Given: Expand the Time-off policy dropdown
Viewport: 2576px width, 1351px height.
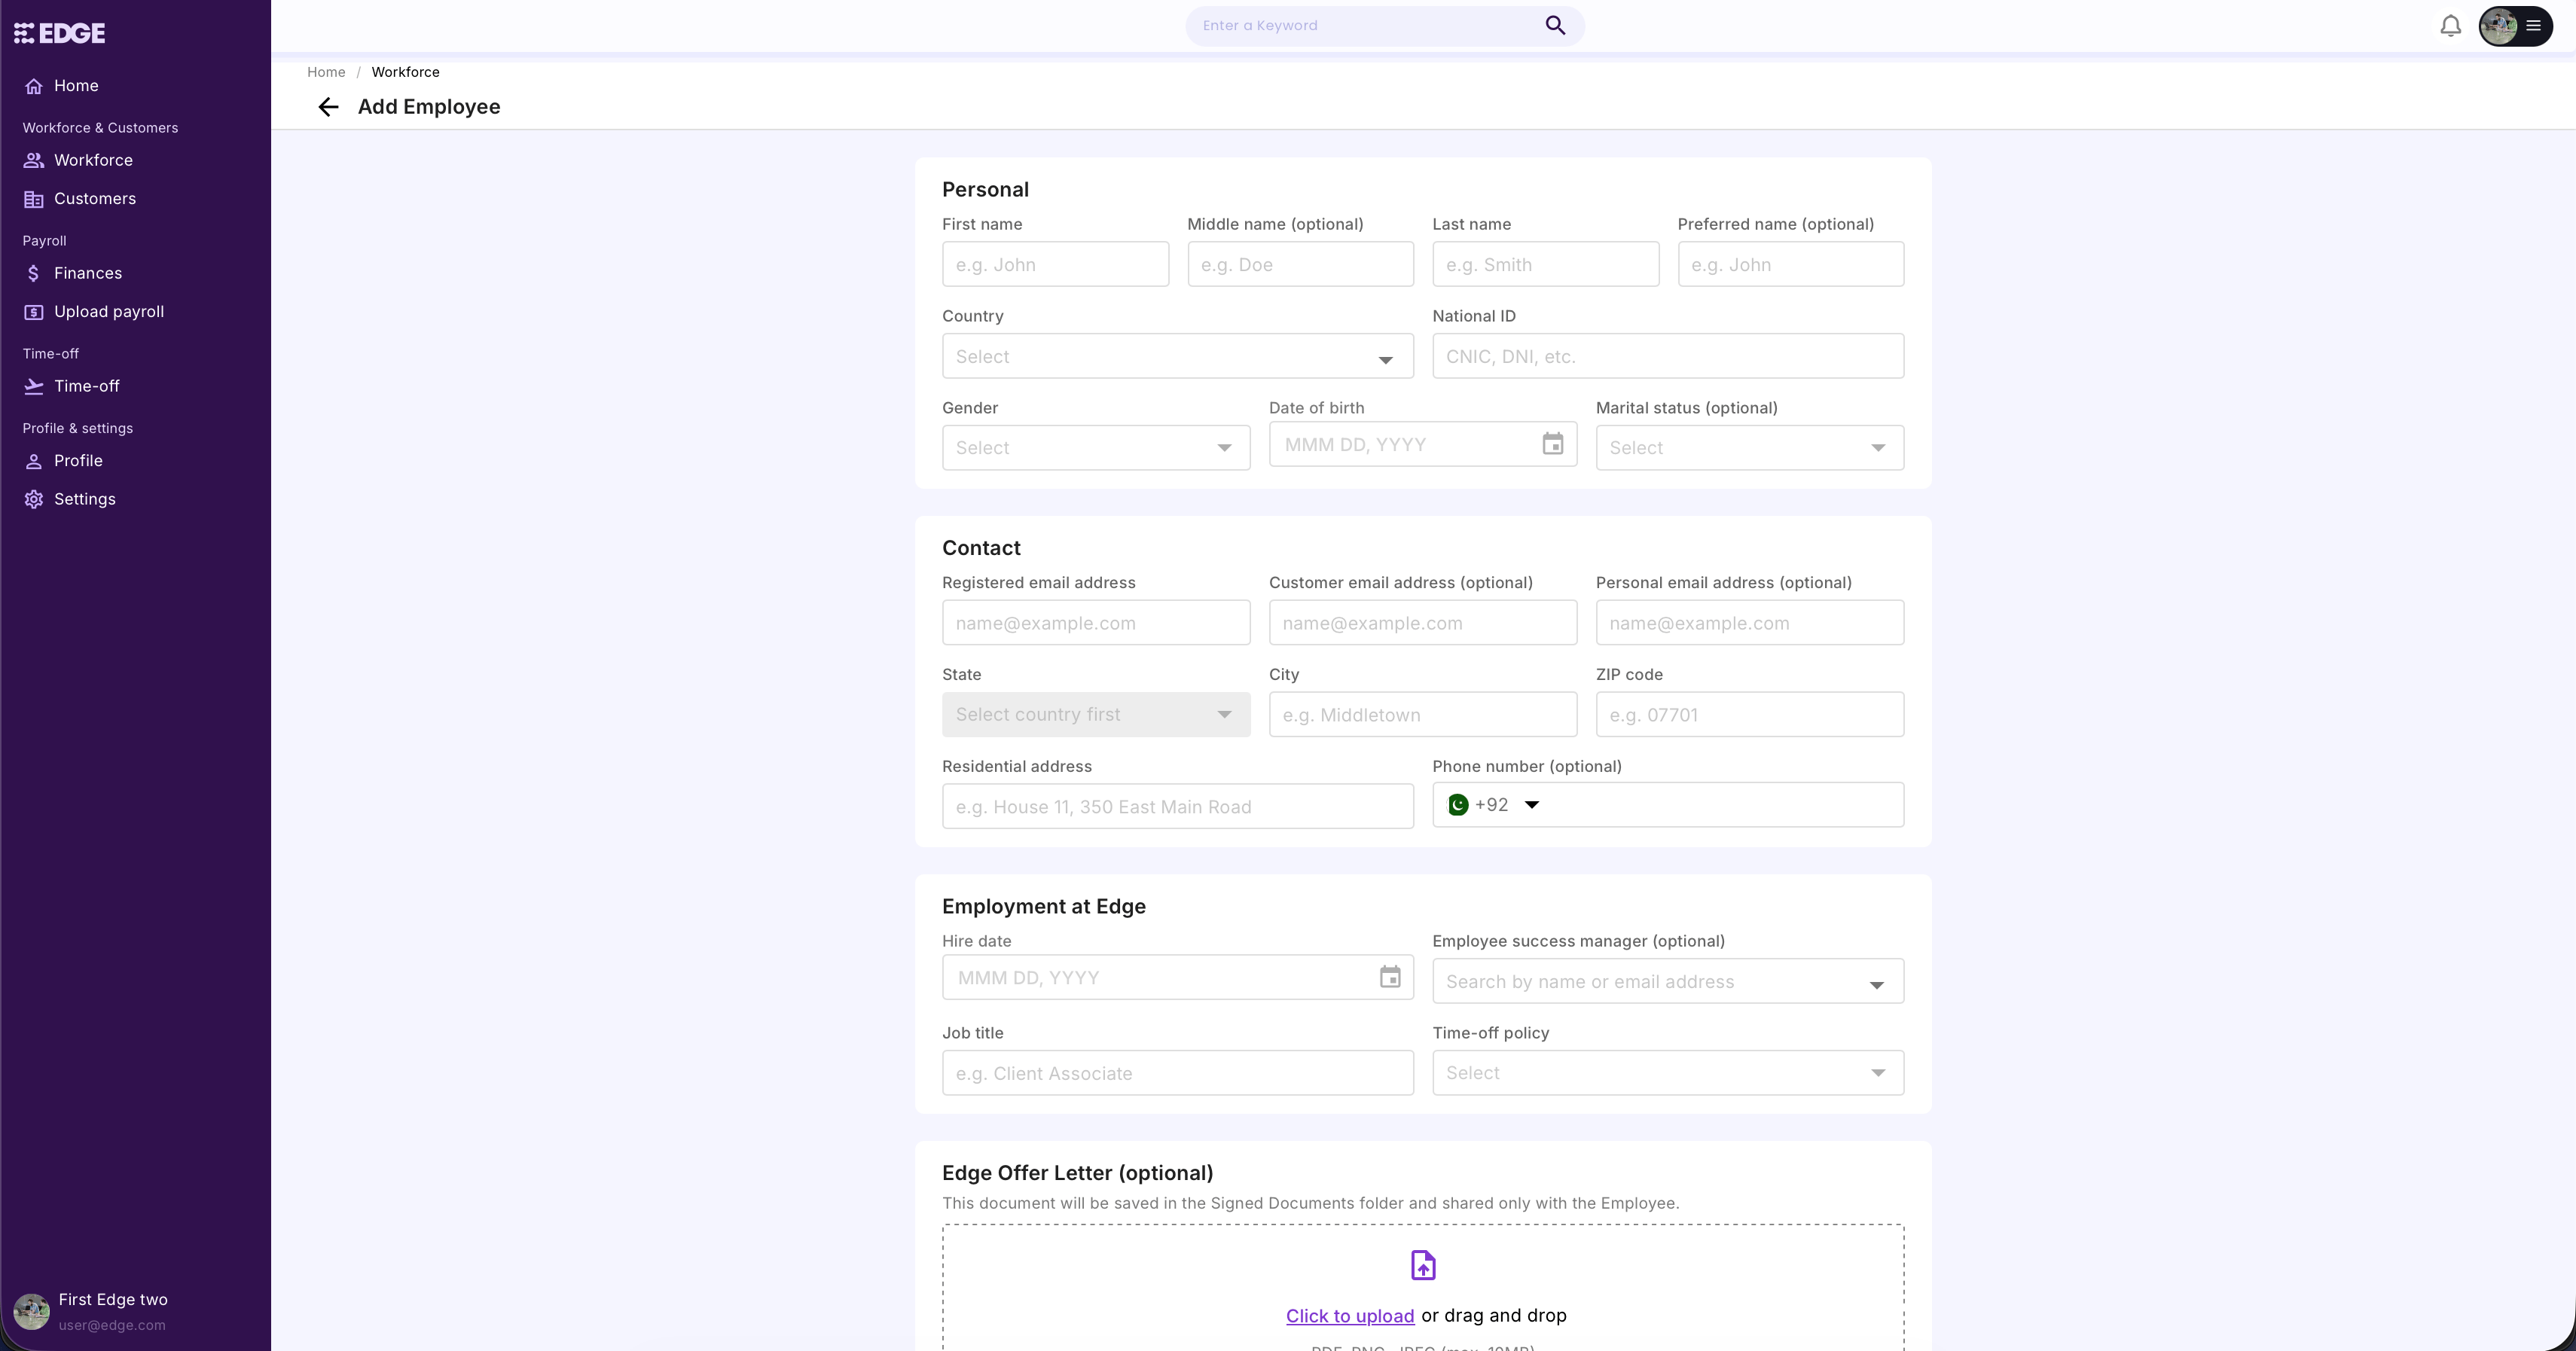Looking at the screenshot, I should [x=1667, y=1073].
